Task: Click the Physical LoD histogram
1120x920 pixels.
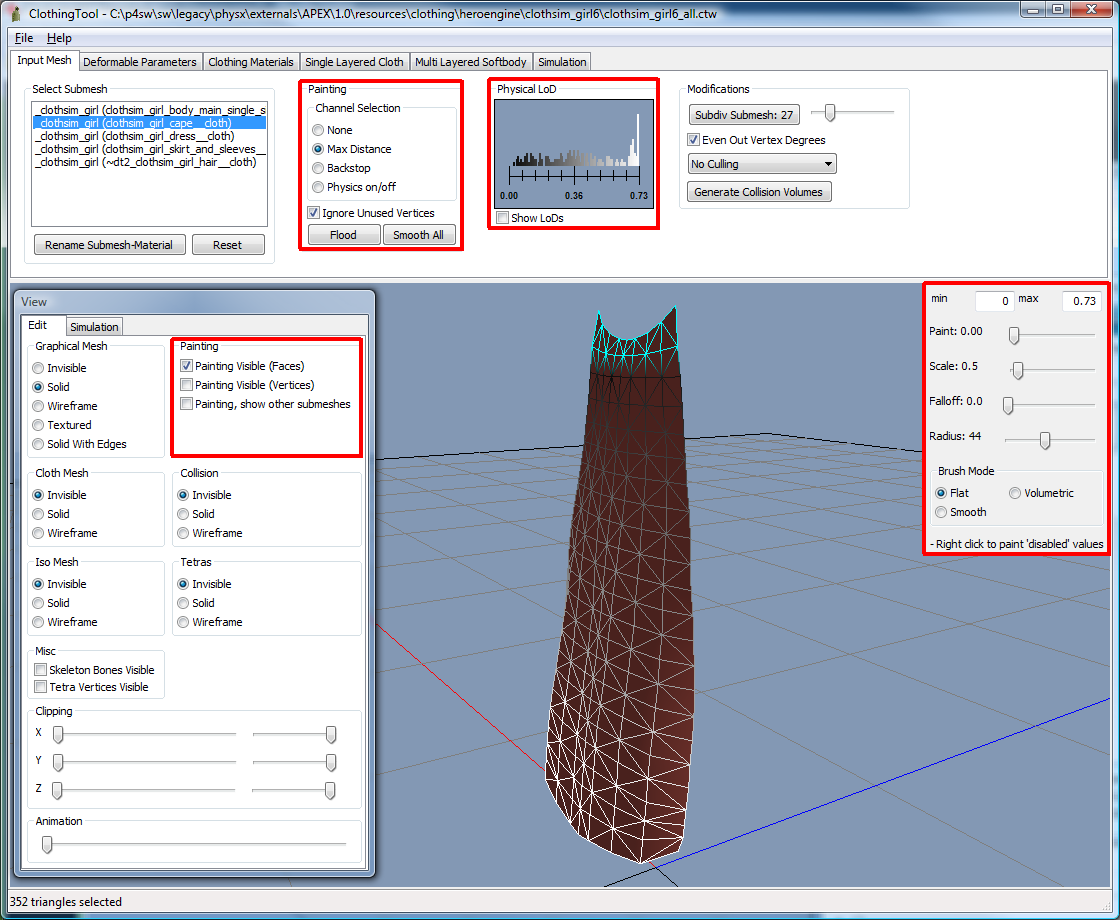Action: pos(574,154)
